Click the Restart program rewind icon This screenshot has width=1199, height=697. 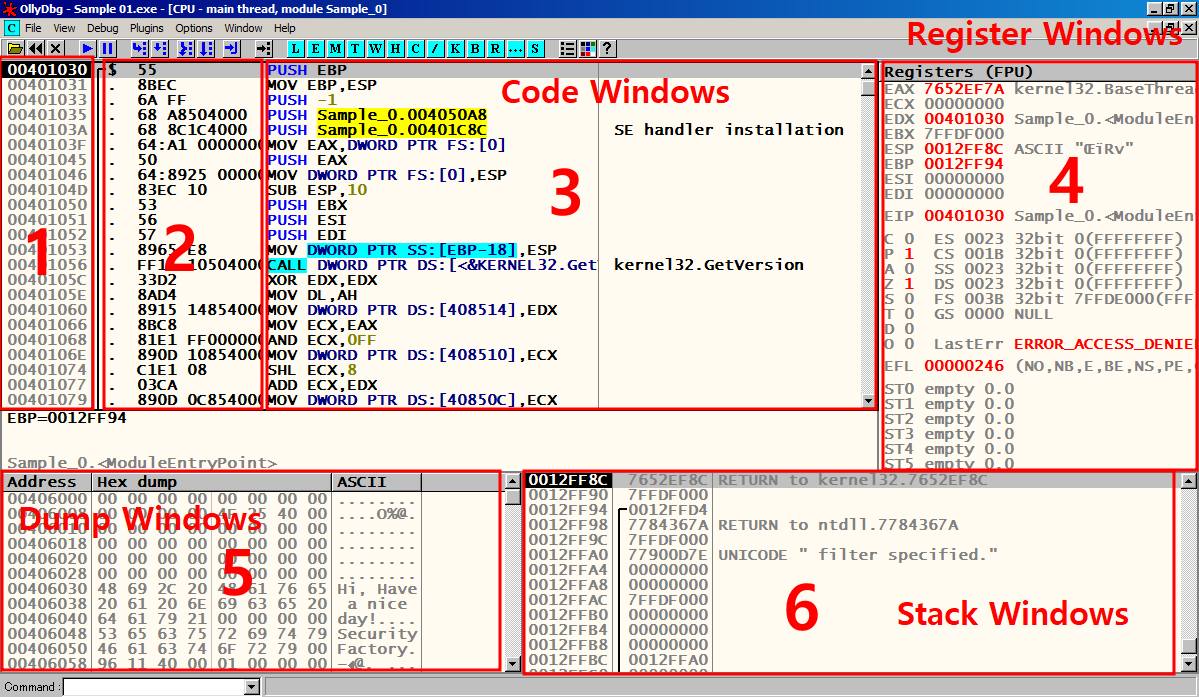35,48
